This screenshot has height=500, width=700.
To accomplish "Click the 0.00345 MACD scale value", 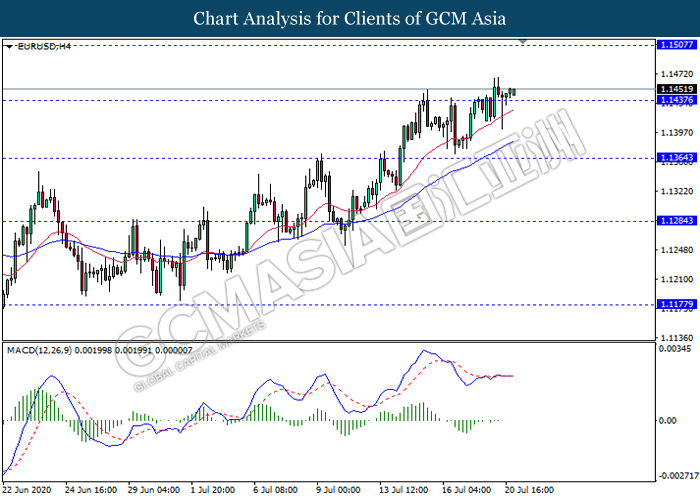I will point(675,349).
